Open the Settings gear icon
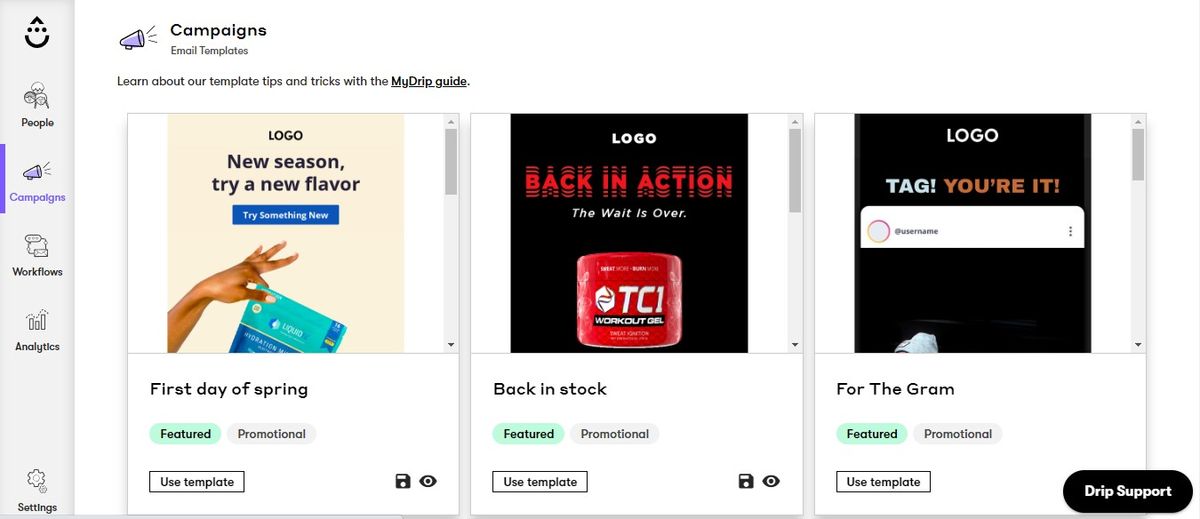This screenshot has width=1200, height=519. 37,480
